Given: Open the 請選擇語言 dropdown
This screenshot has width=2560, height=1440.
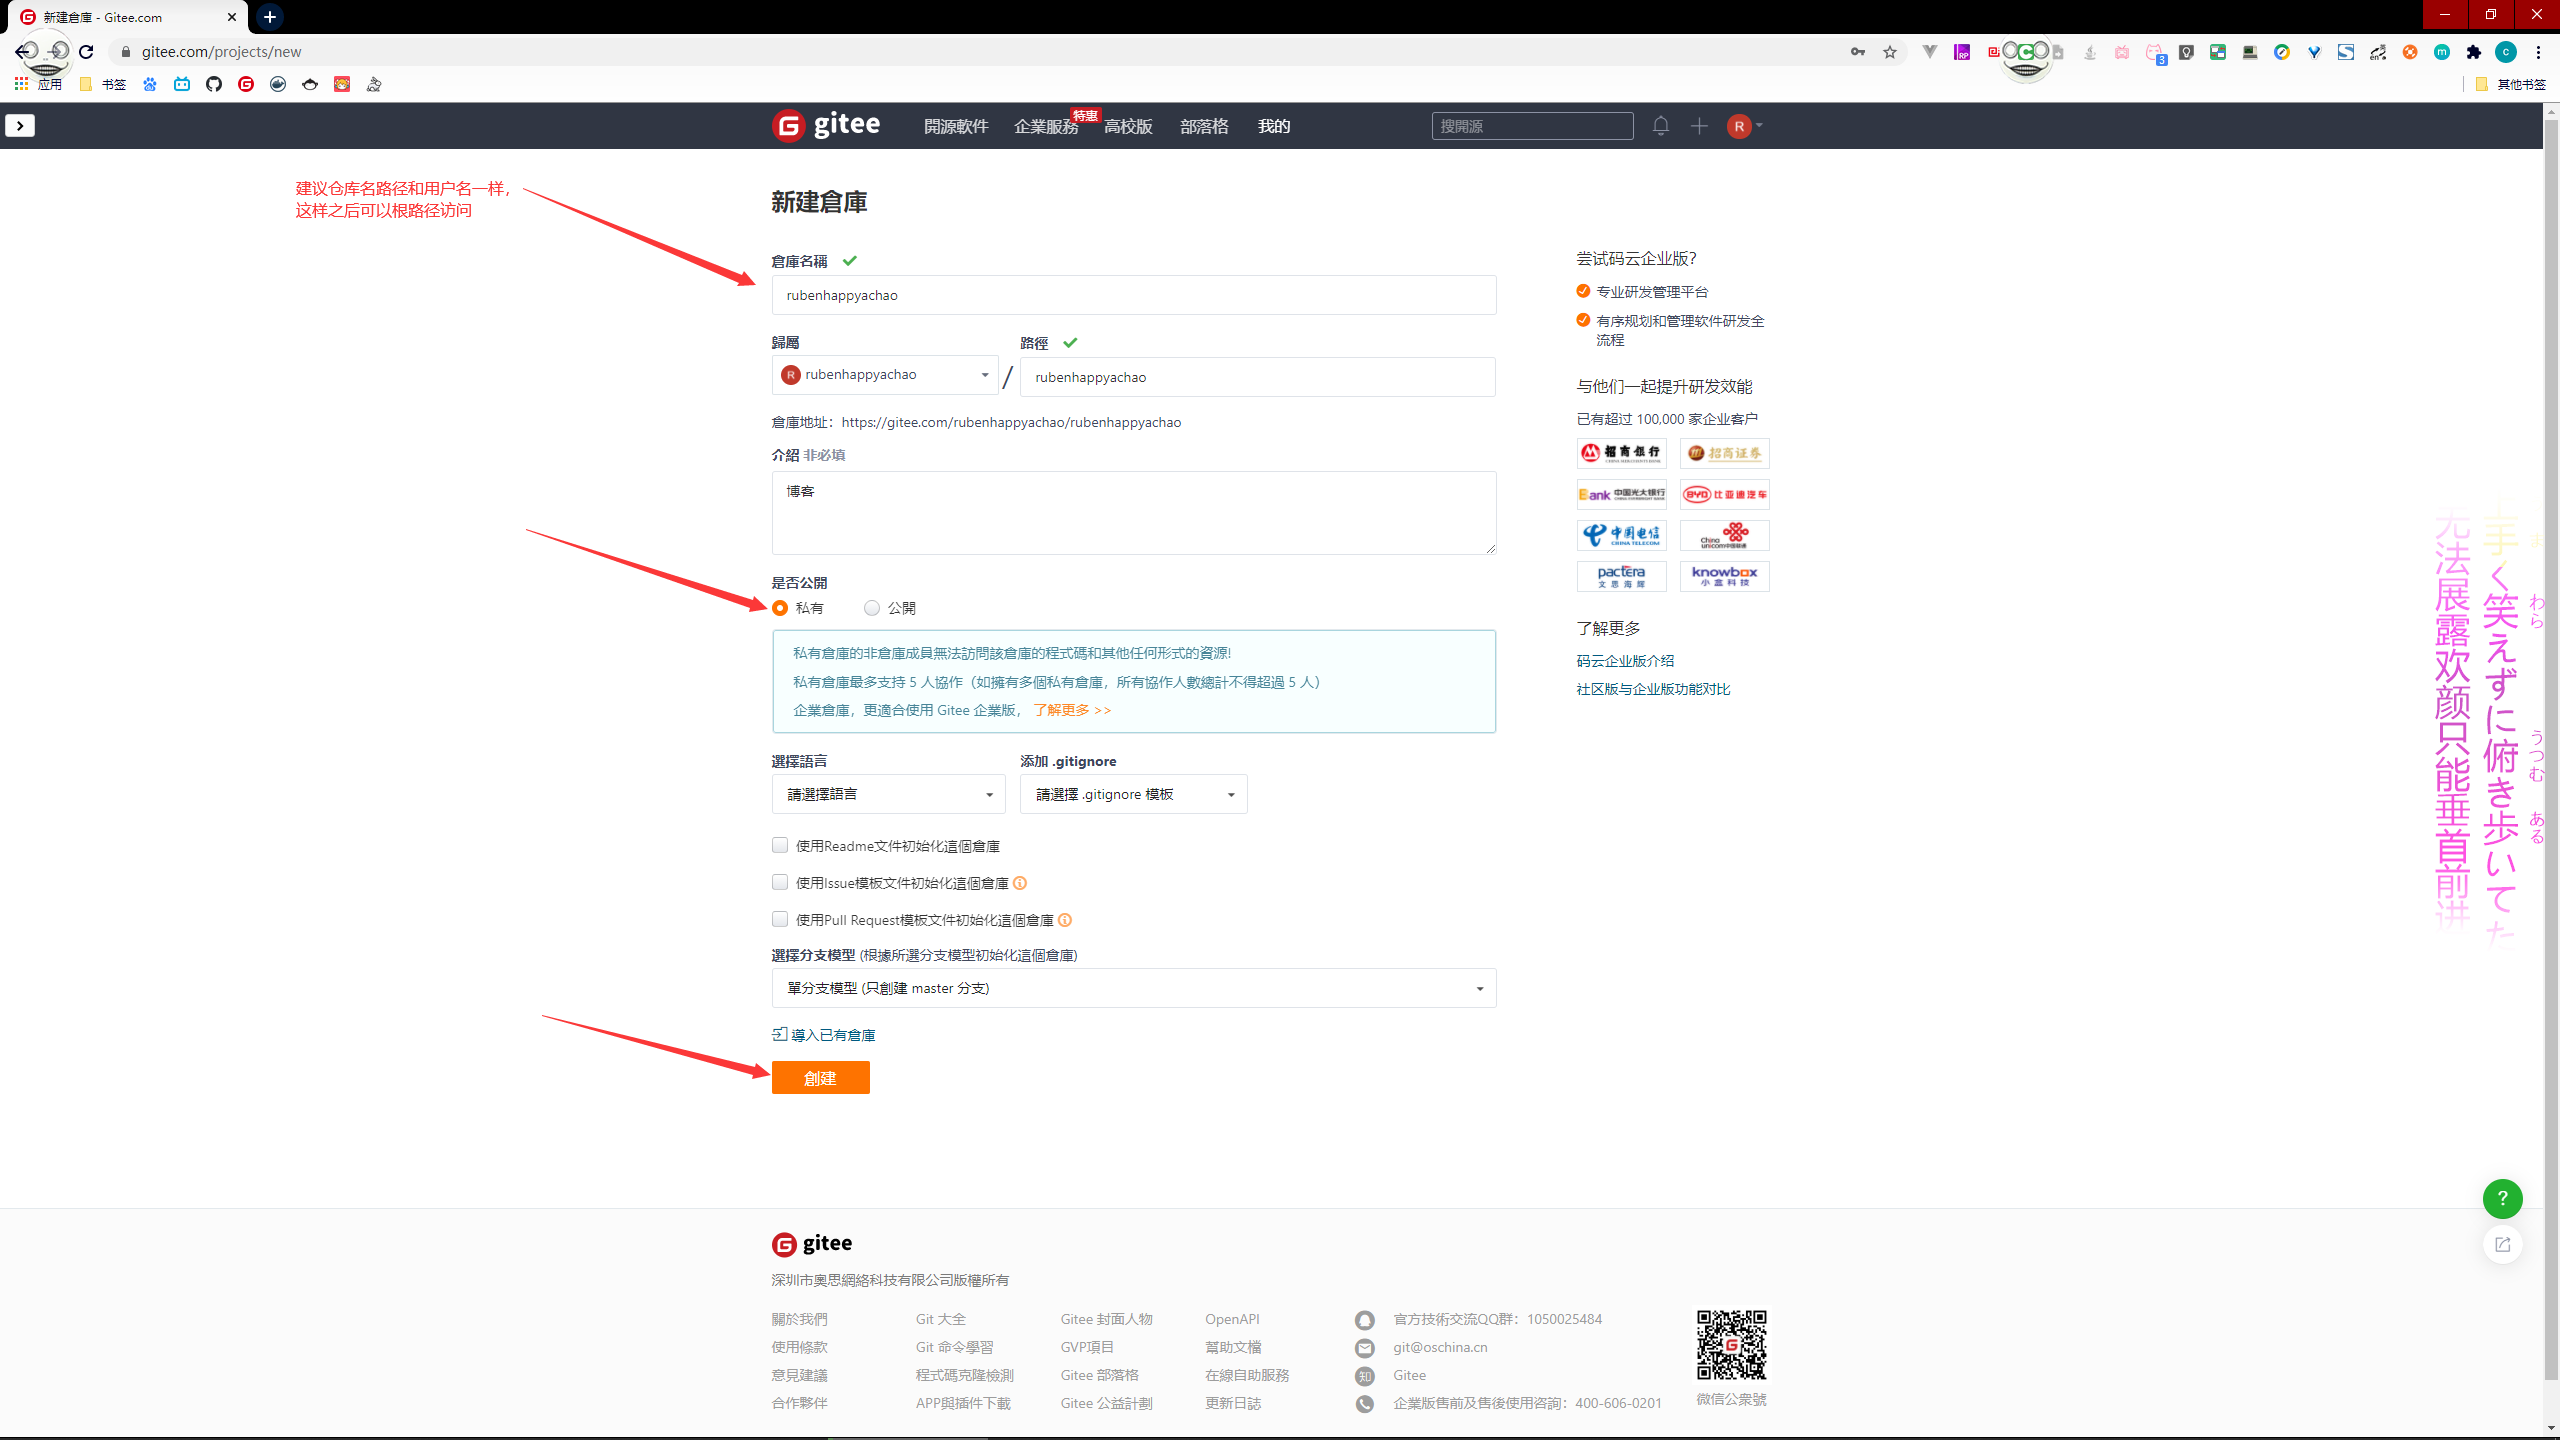Looking at the screenshot, I should pyautogui.click(x=888, y=794).
